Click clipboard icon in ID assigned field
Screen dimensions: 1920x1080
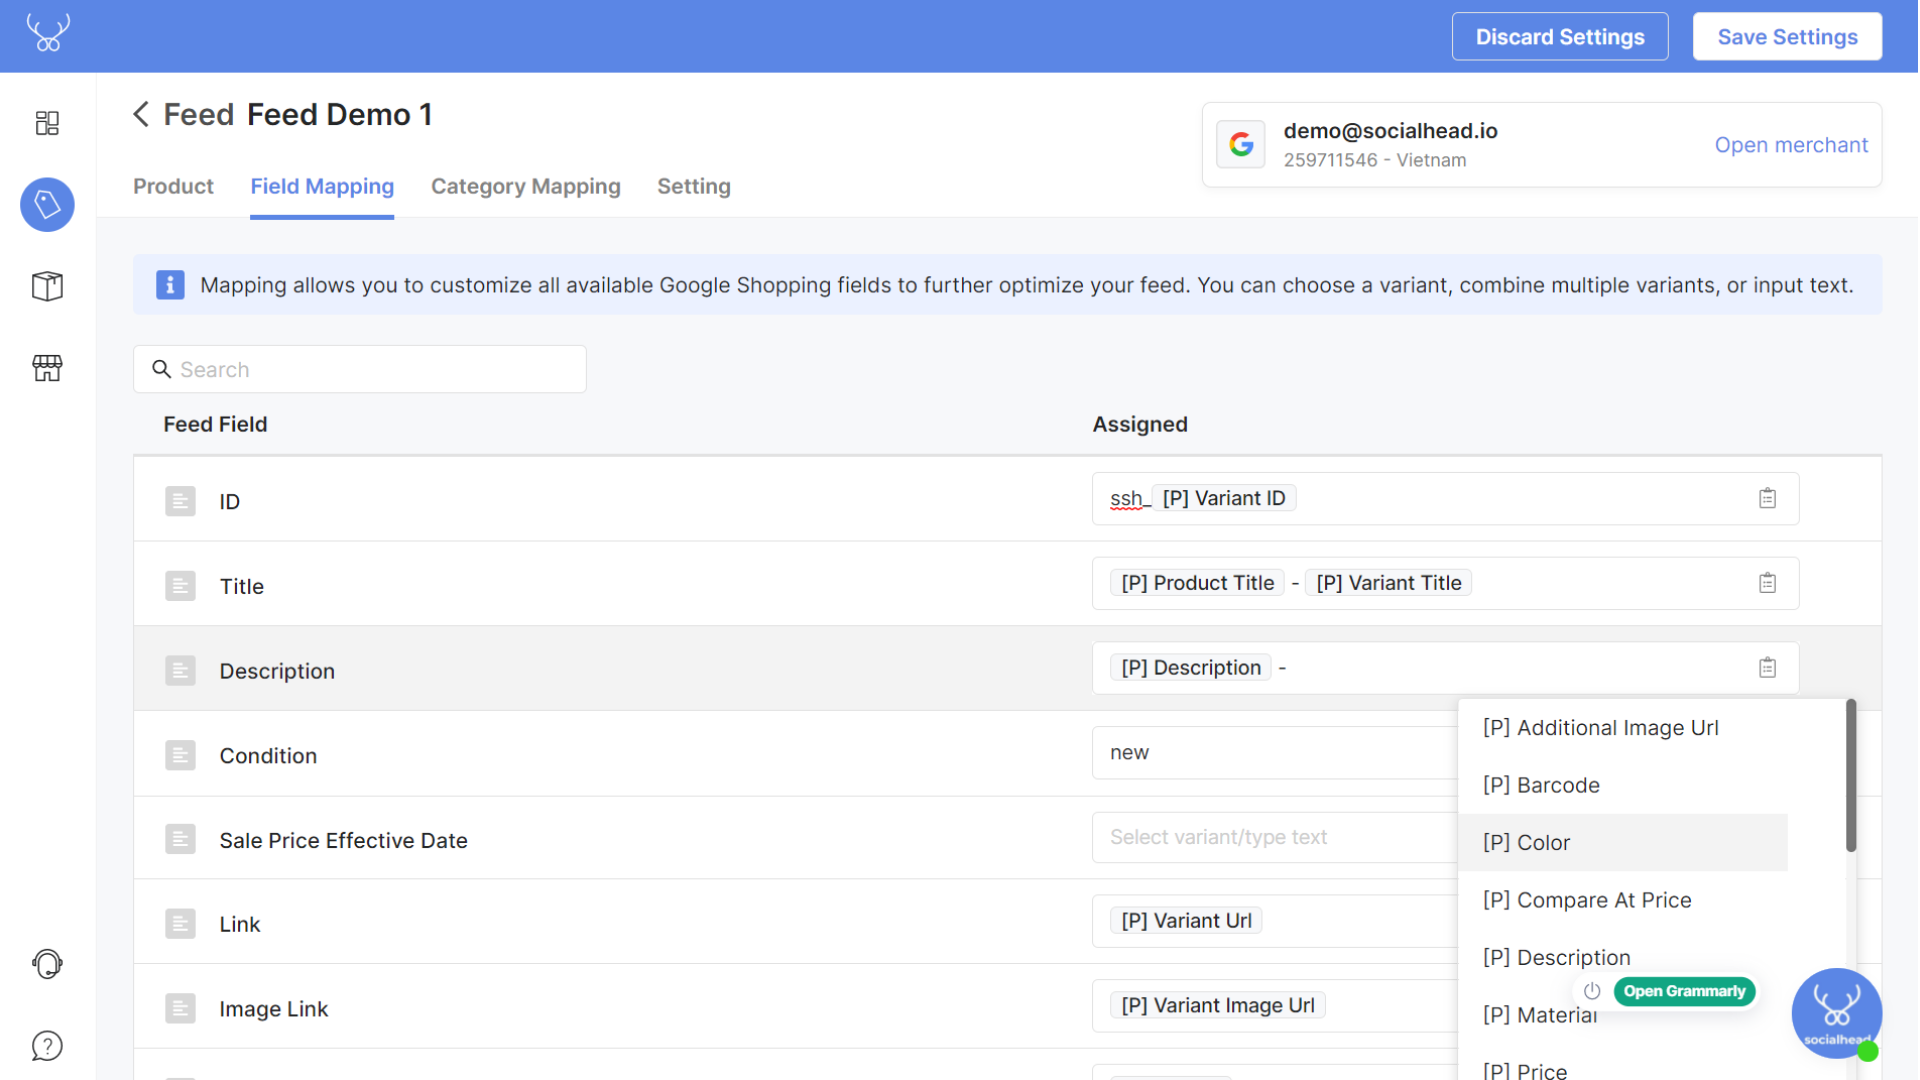1767,498
